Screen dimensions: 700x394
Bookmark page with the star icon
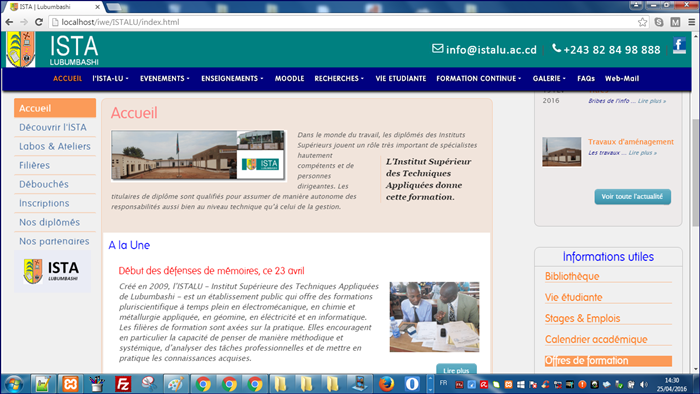642,22
